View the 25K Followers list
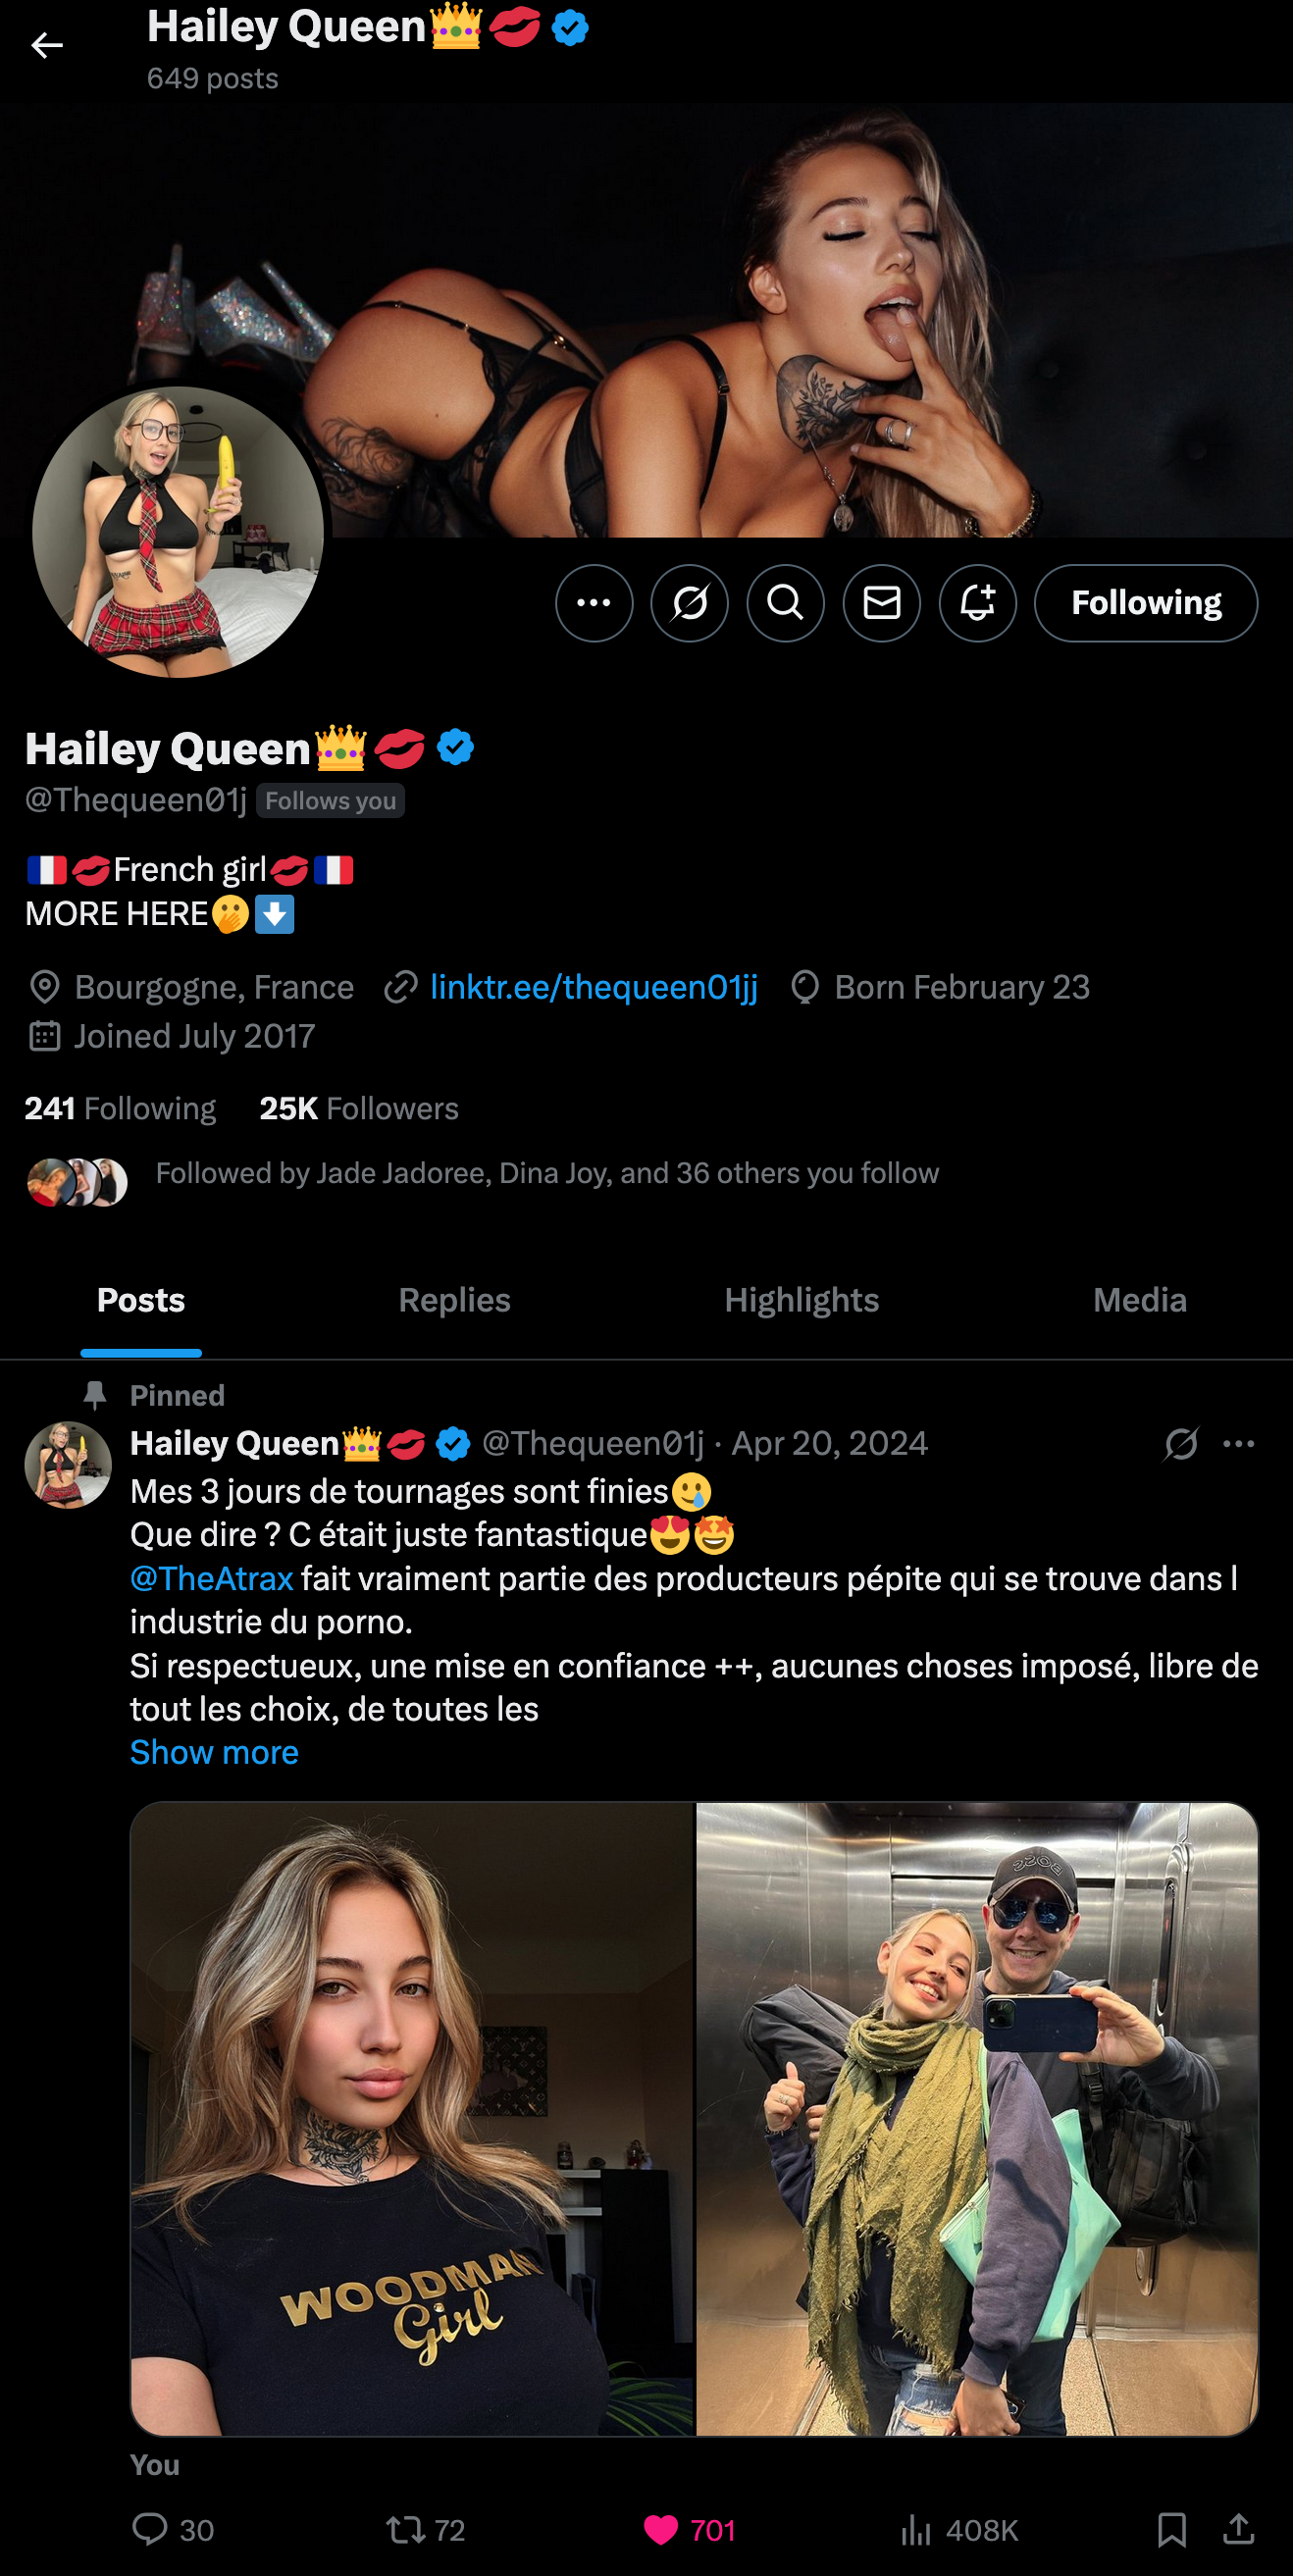 (359, 1108)
